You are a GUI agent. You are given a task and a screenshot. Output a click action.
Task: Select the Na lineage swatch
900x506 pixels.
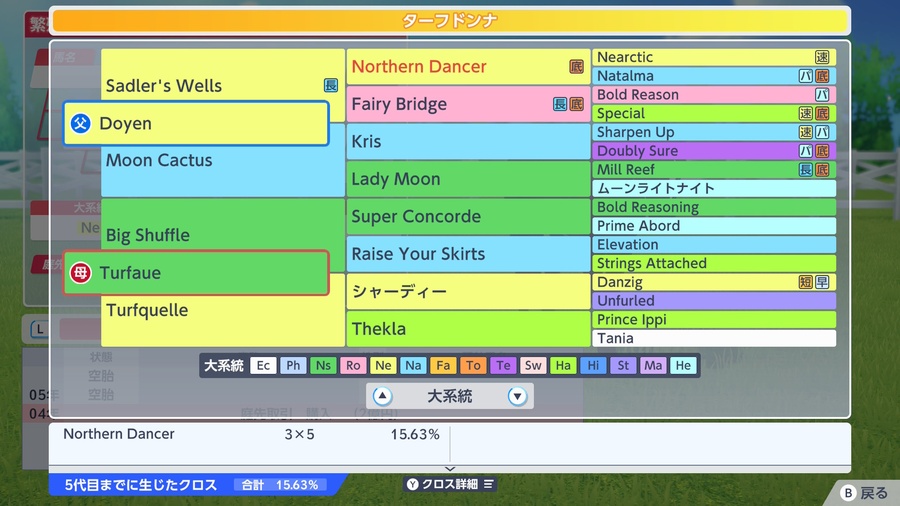pyautogui.click(x=413, y=365)
